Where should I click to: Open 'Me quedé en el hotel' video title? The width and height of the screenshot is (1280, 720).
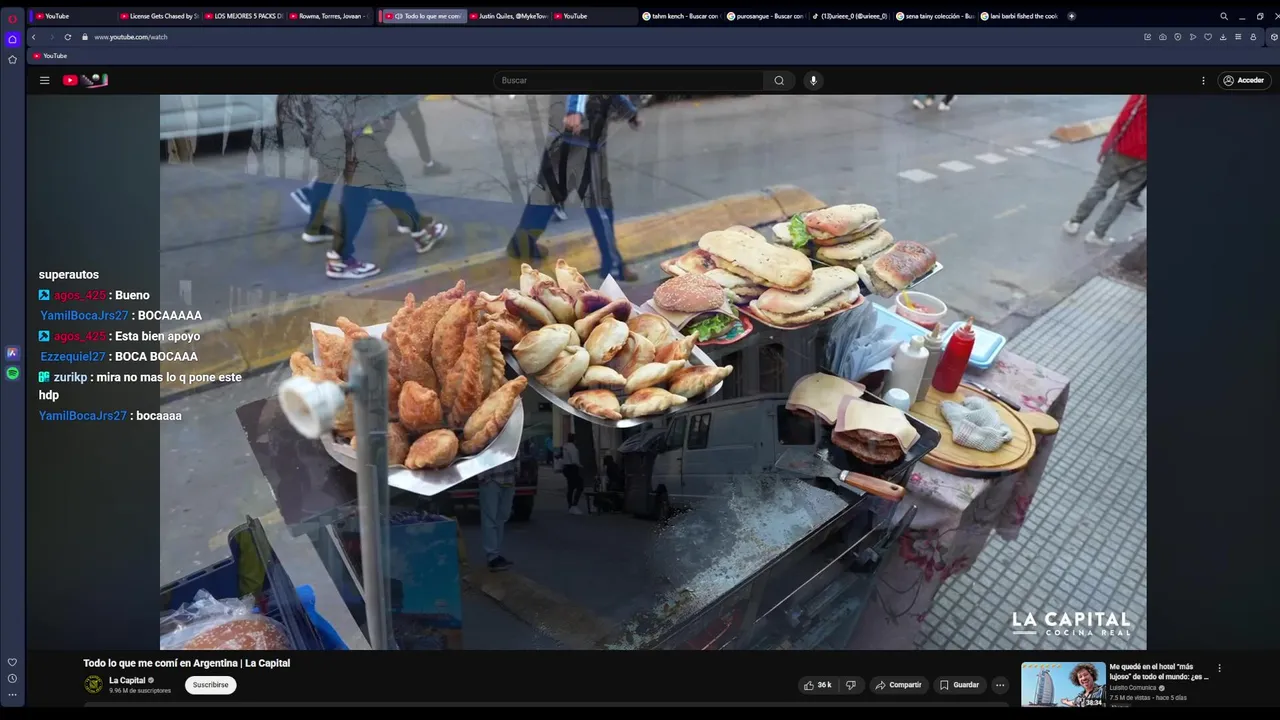click(1159, 671)
